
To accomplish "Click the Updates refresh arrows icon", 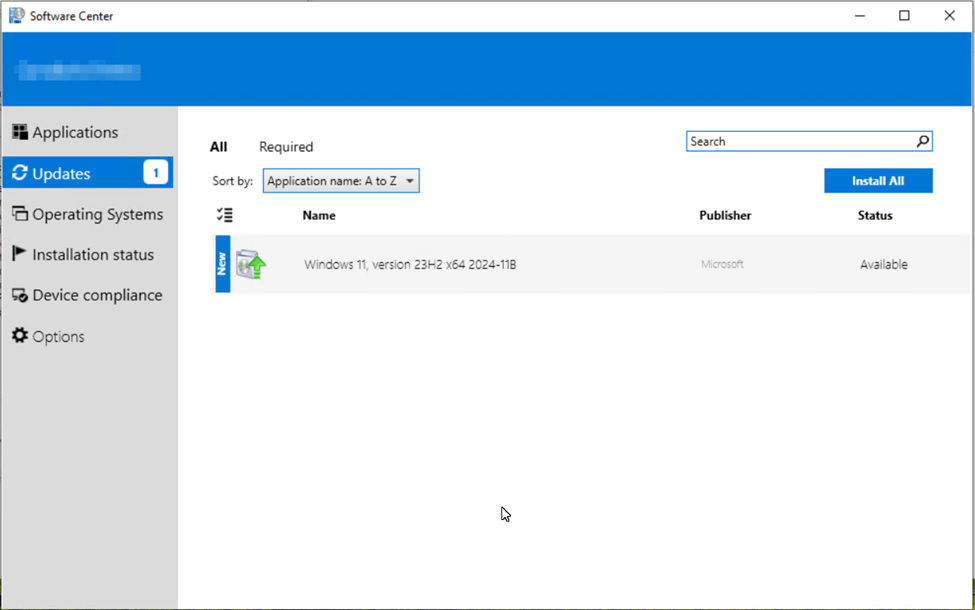I will coord(19,173).
